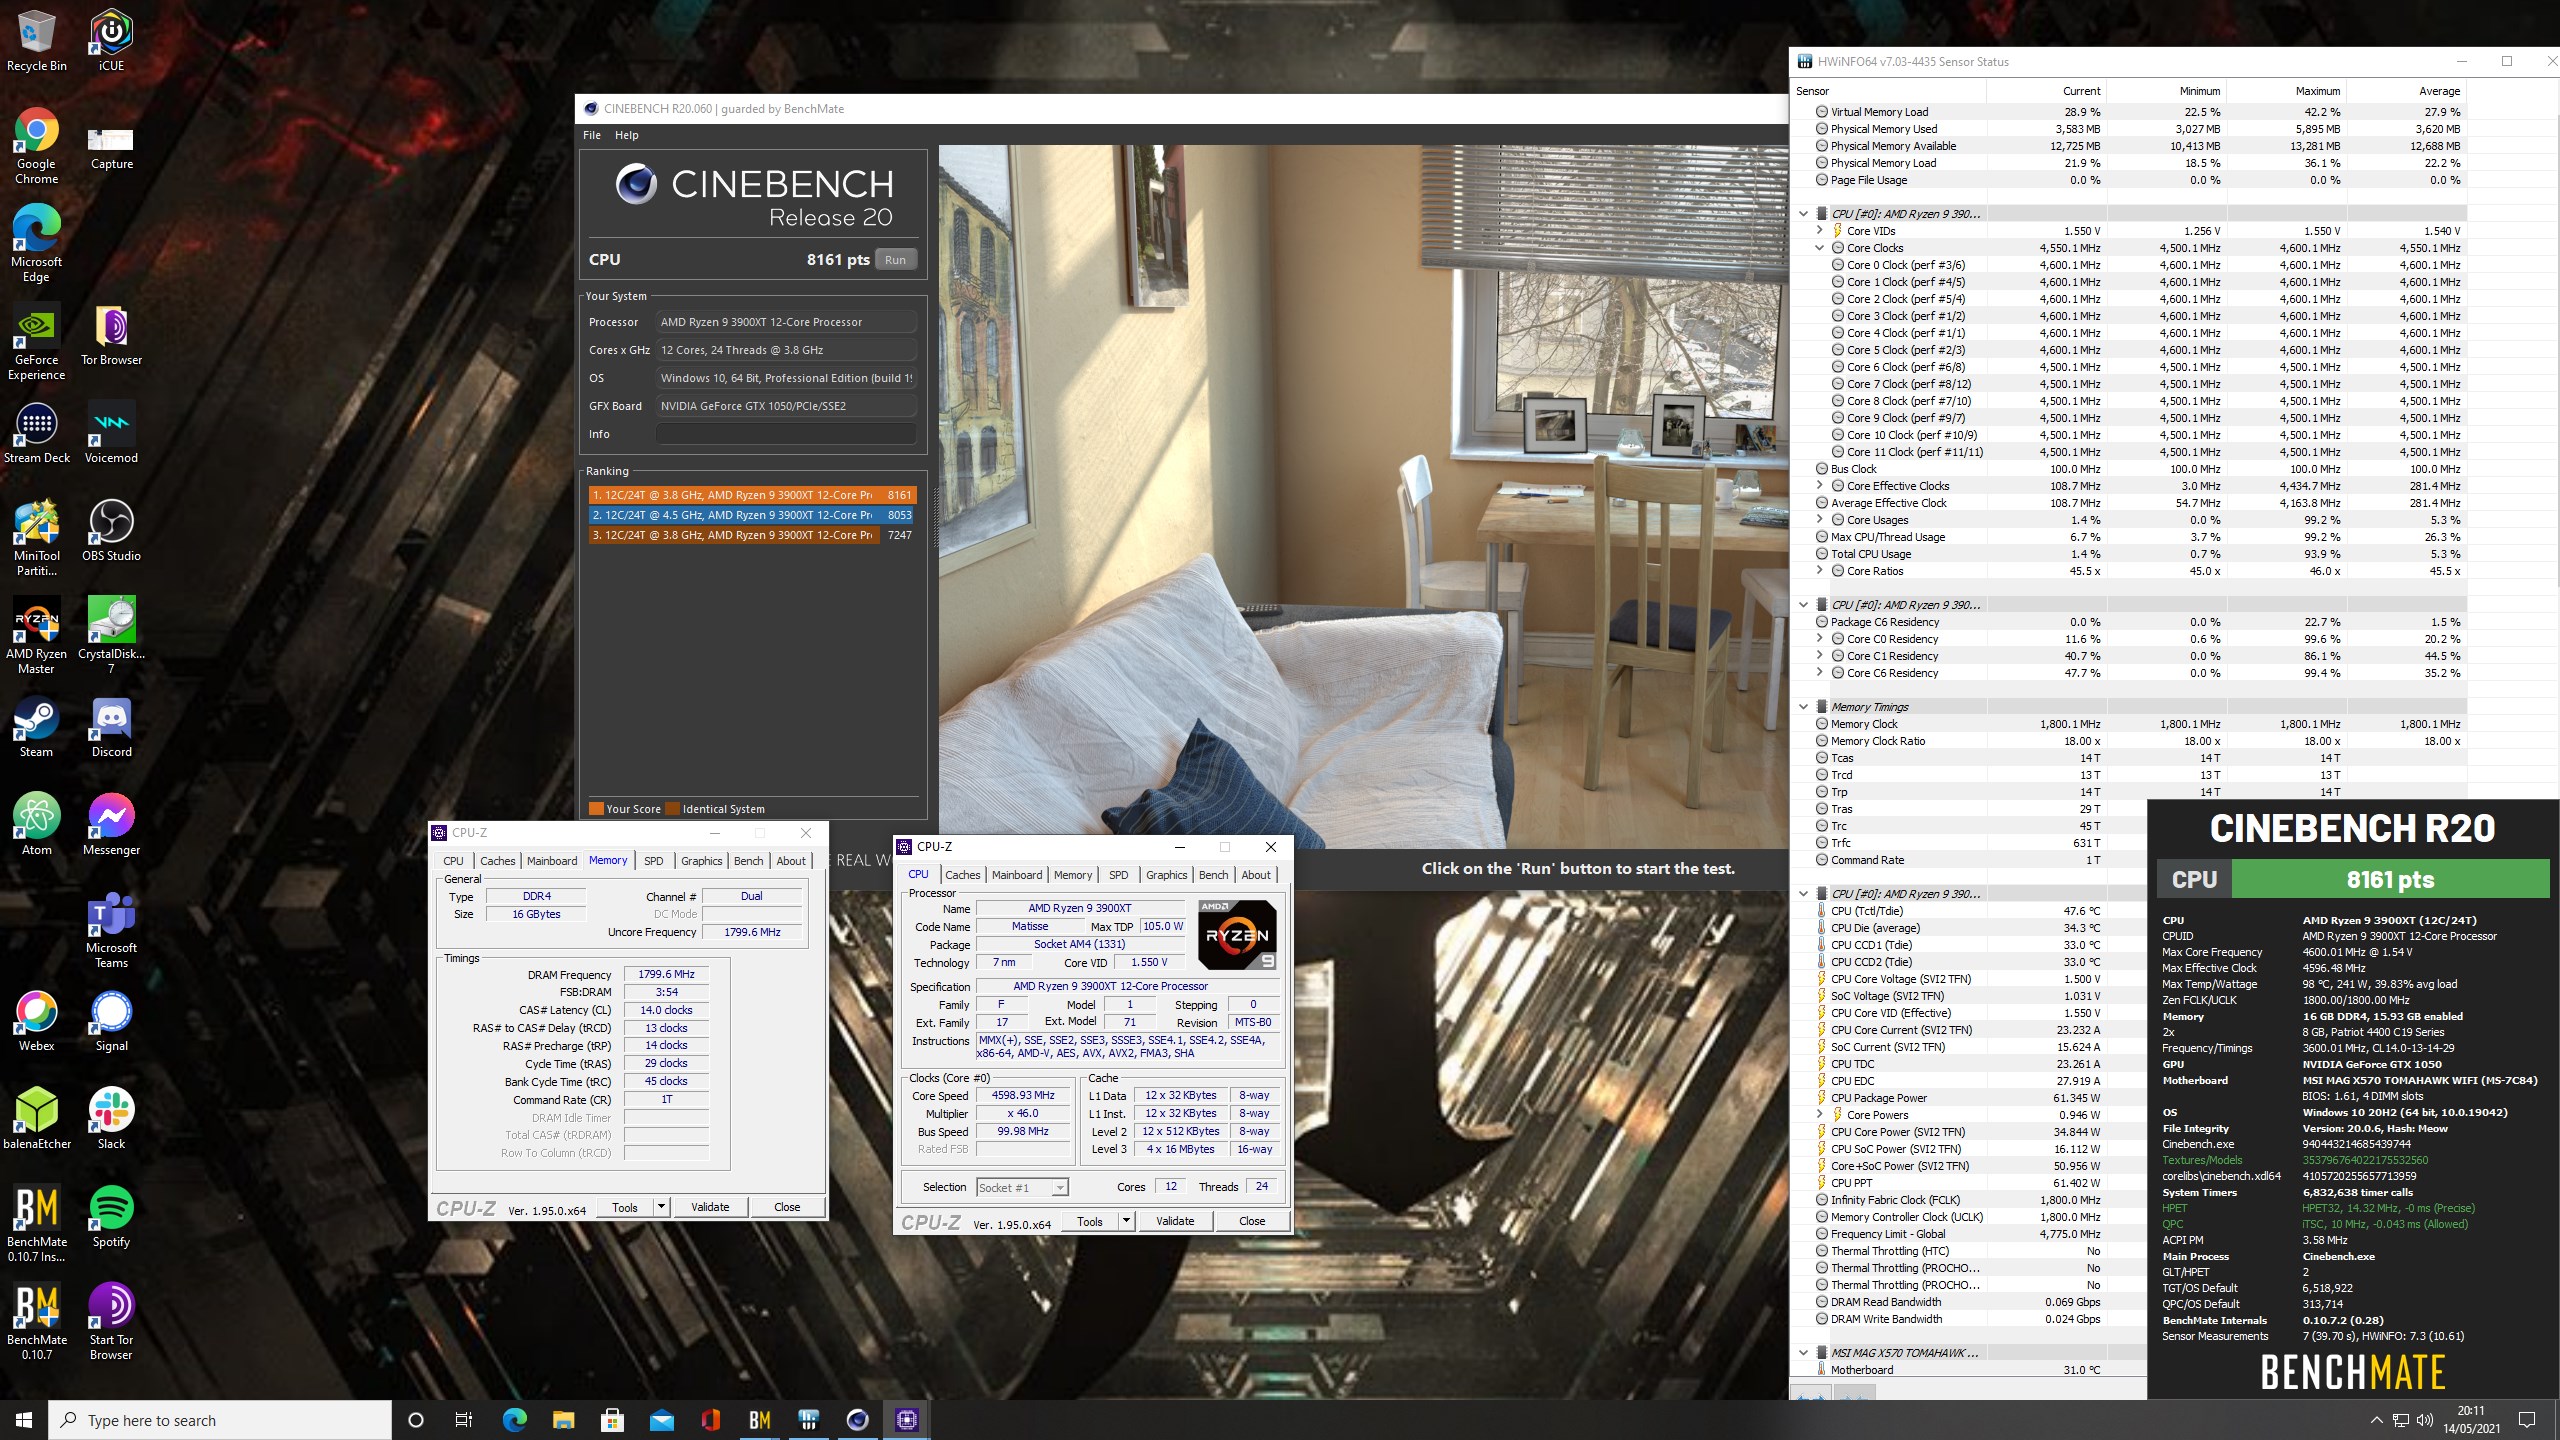
Task: Open Tor Browser desktop shortcut
Action: click(111, 335)
